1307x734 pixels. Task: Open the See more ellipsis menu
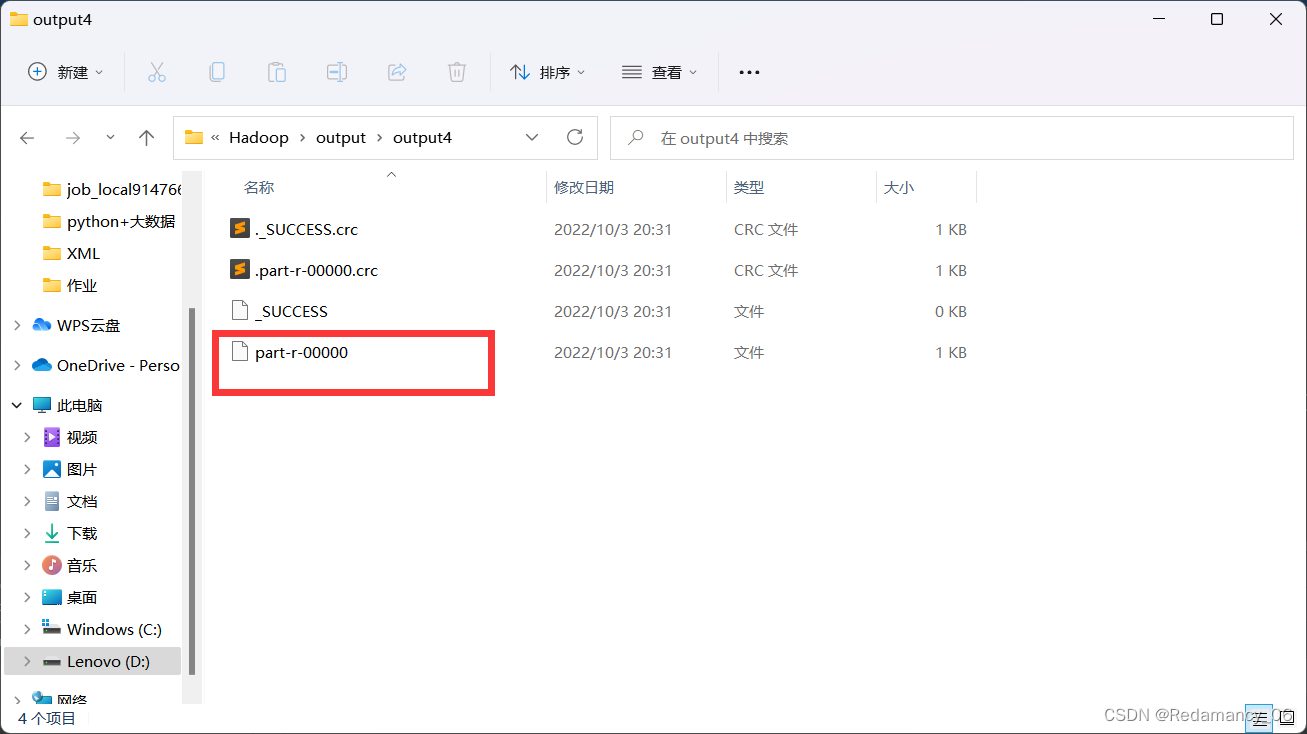[749, 72]
